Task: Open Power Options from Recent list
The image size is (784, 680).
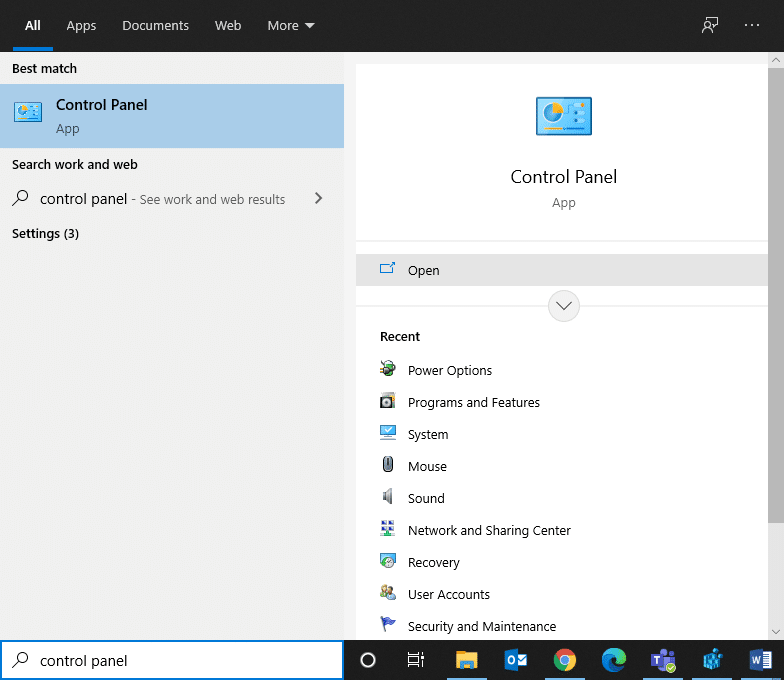Action: pos(449,370)
